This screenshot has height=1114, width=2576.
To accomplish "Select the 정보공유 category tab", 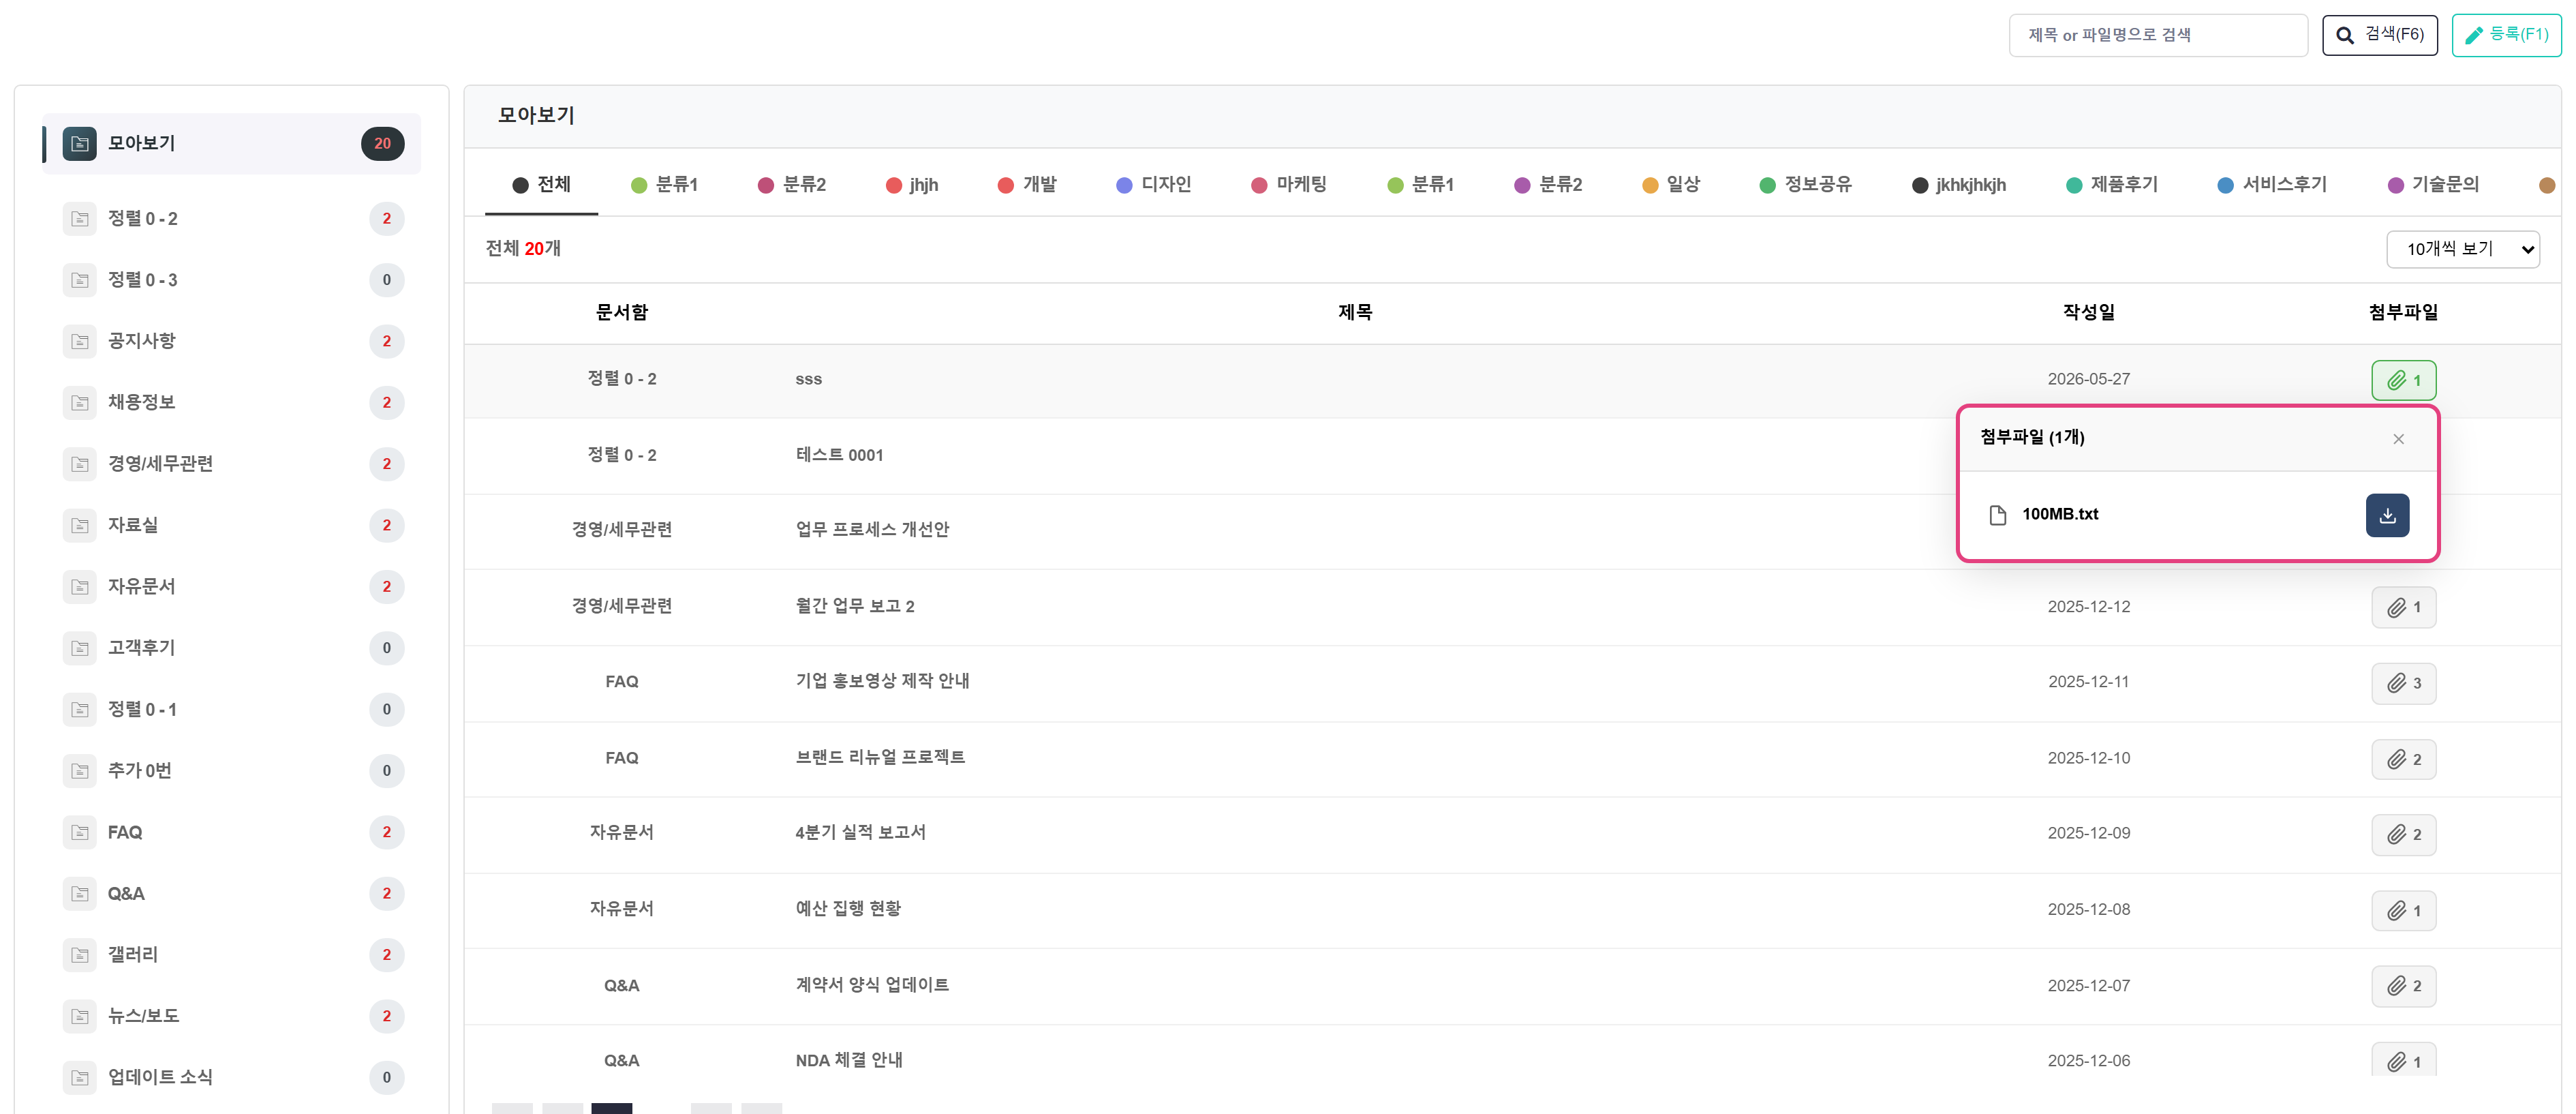I will pos(1805,185).
